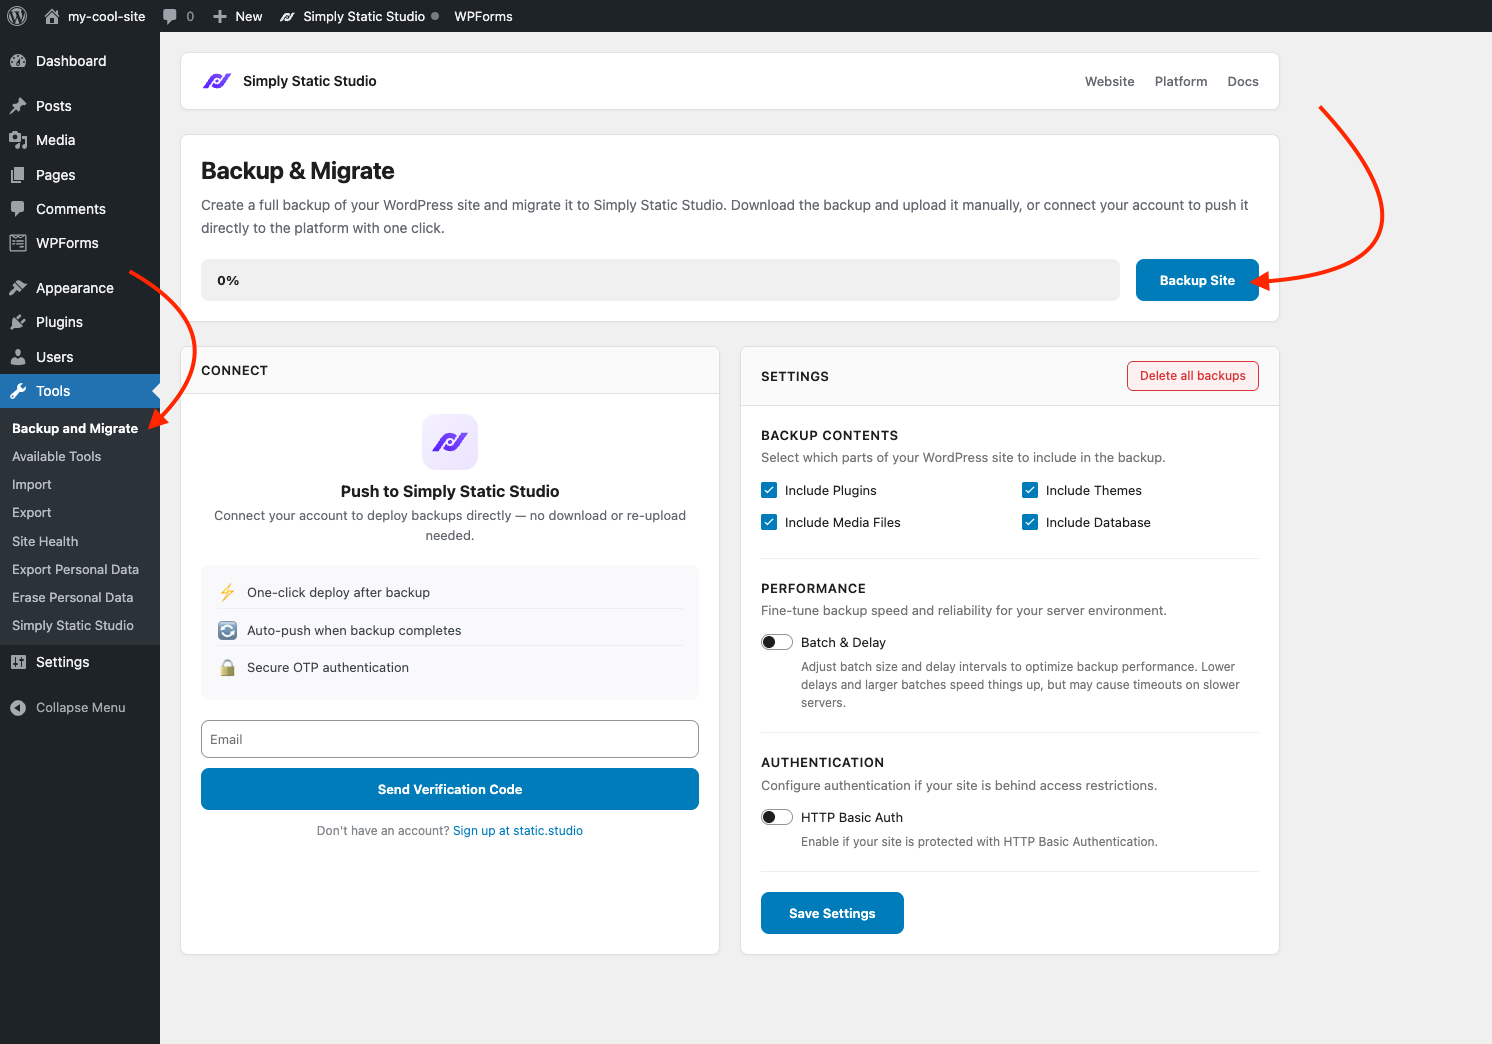Screen dimensions: 1492x1044
Task: Open the Dashboard menu label
Action: (71, 61)
